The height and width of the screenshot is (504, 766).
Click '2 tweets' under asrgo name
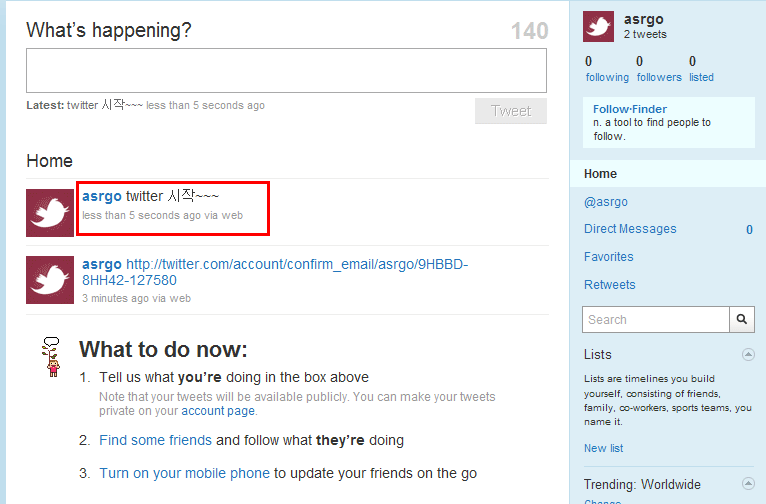[645, 34]
